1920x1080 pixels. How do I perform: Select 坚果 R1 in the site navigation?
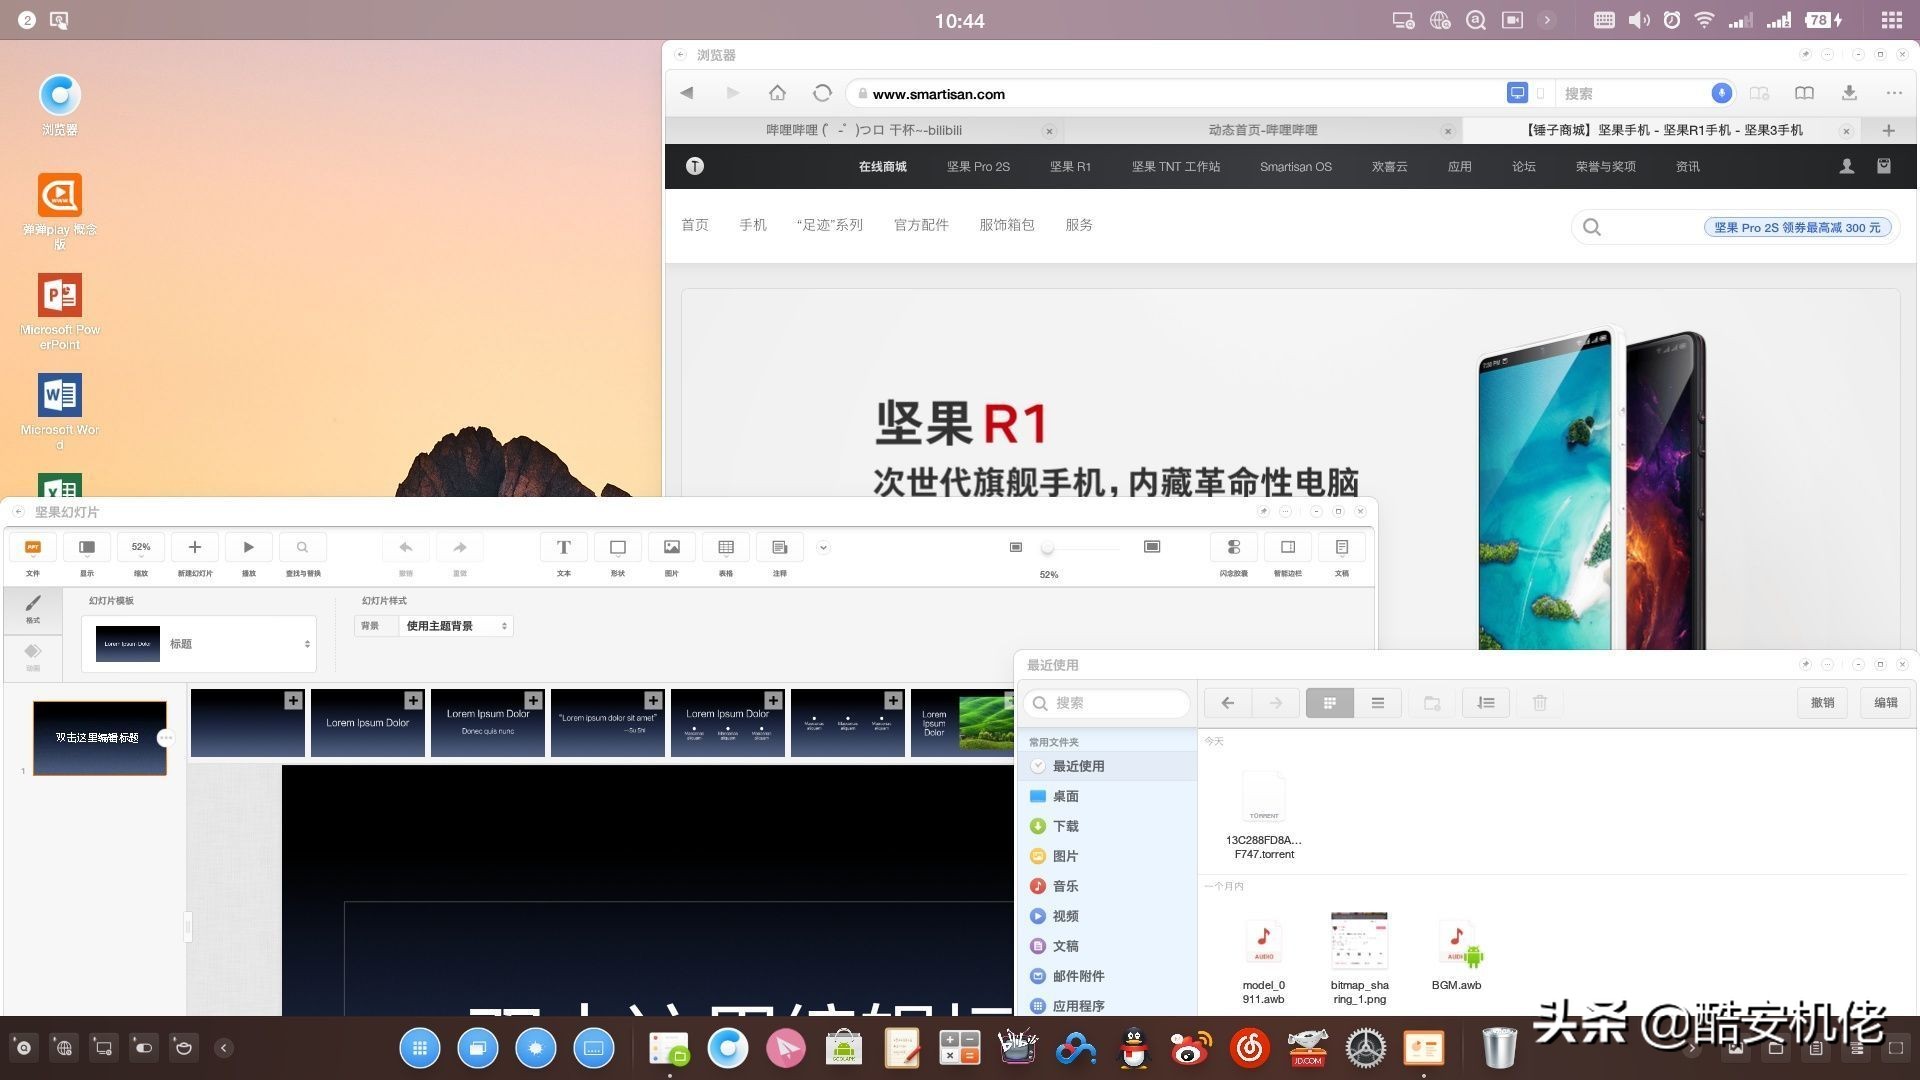pyautogui.click(x=1070, y=166)
